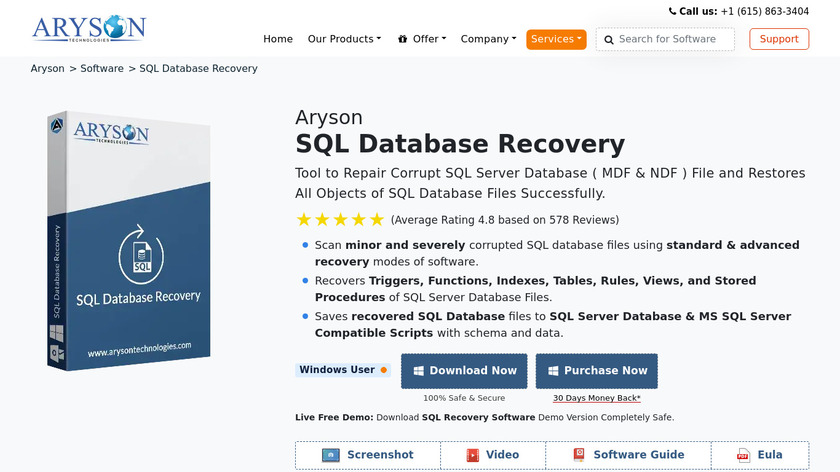
Task: Click the gift icon next to Offer
Action: point(402,39)
